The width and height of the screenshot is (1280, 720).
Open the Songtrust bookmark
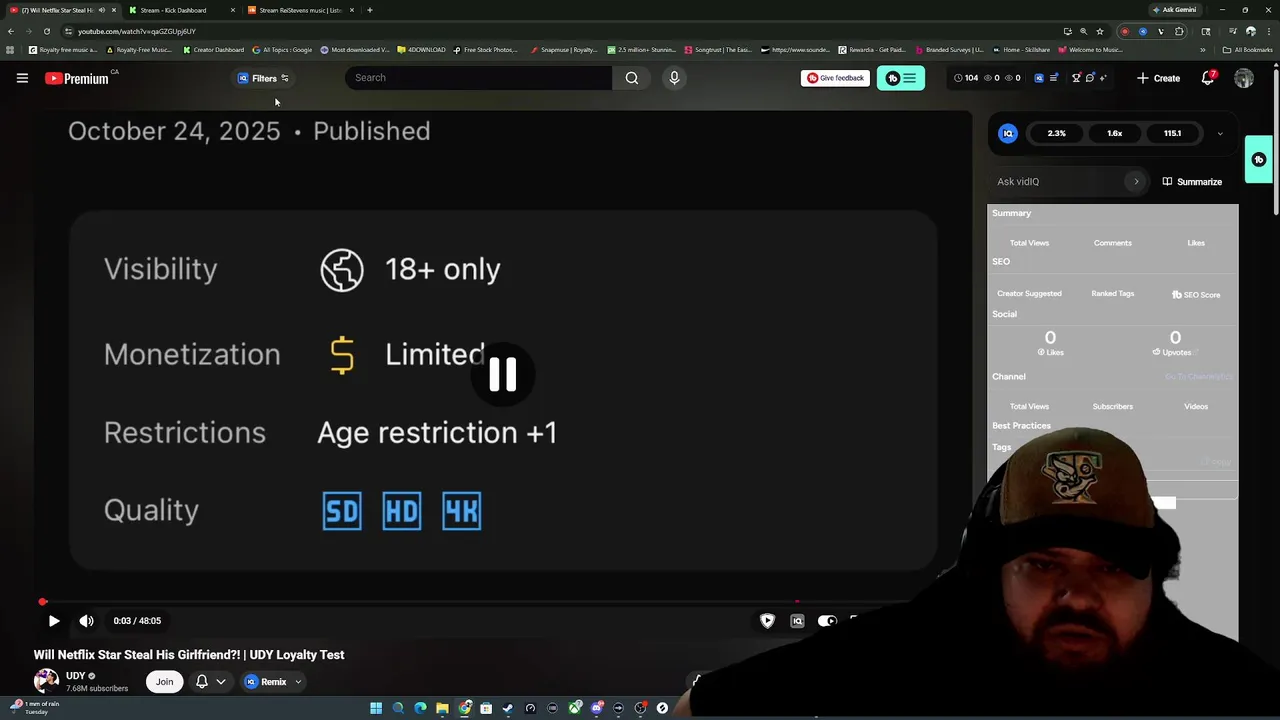[718, 50]
